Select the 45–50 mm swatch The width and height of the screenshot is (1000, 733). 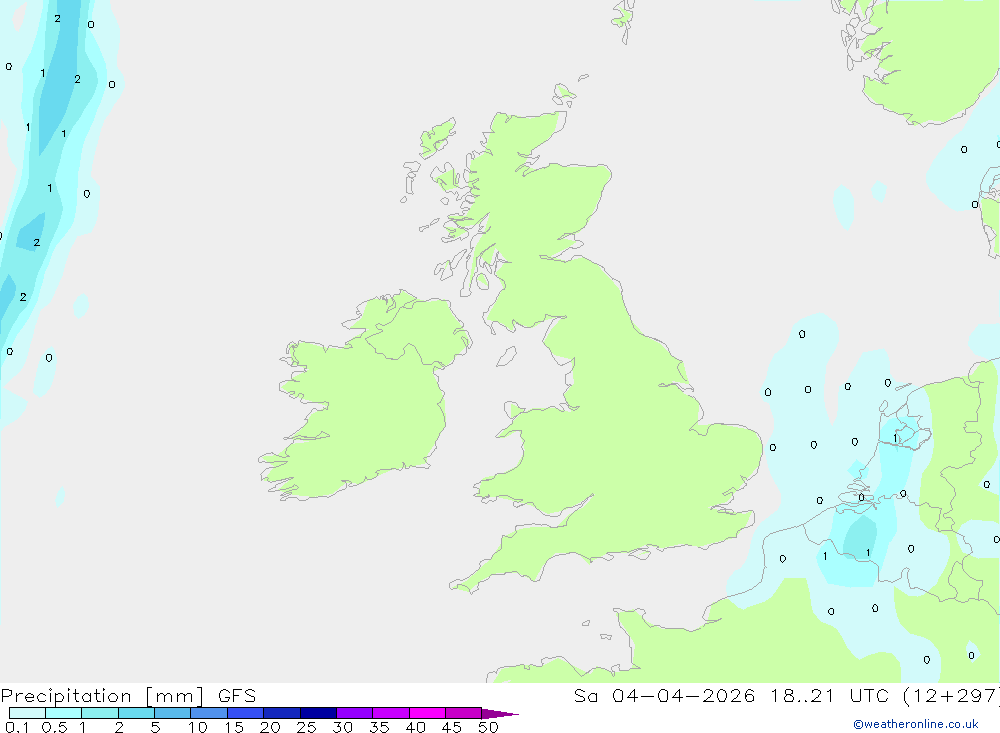[463, 713]
